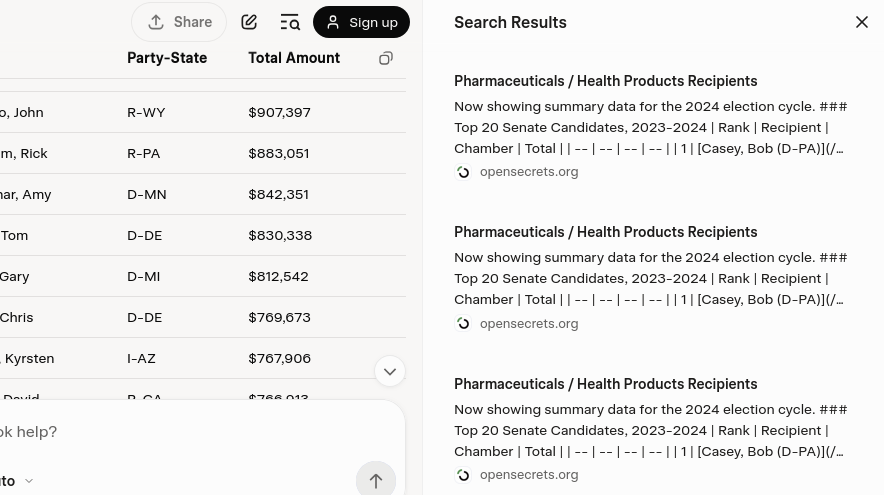
Task: Open second Pharmaceuticals / Health Products Recipients result
Action: [x=605, y=232]
